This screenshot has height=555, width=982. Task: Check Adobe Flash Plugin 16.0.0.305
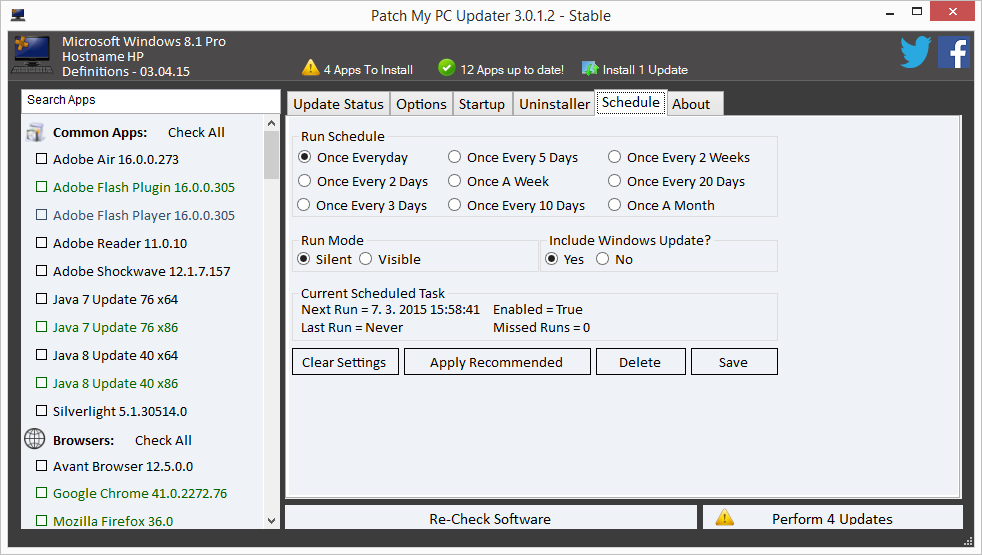[x=41, y=187]
